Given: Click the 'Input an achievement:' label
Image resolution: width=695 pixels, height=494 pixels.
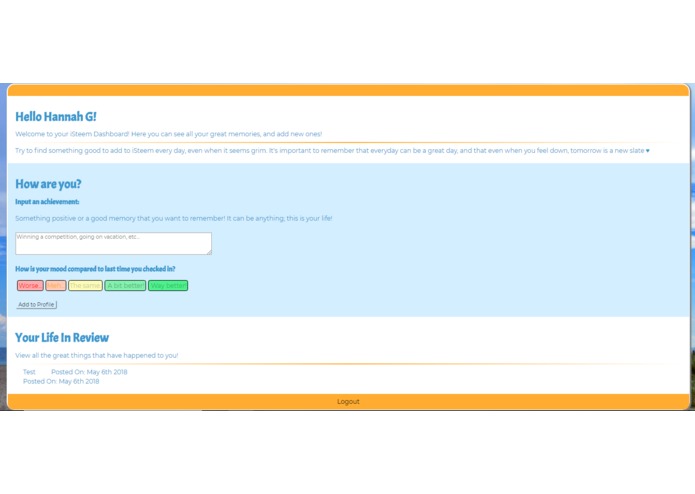Looking at the screenshot, I should [47, 202].
